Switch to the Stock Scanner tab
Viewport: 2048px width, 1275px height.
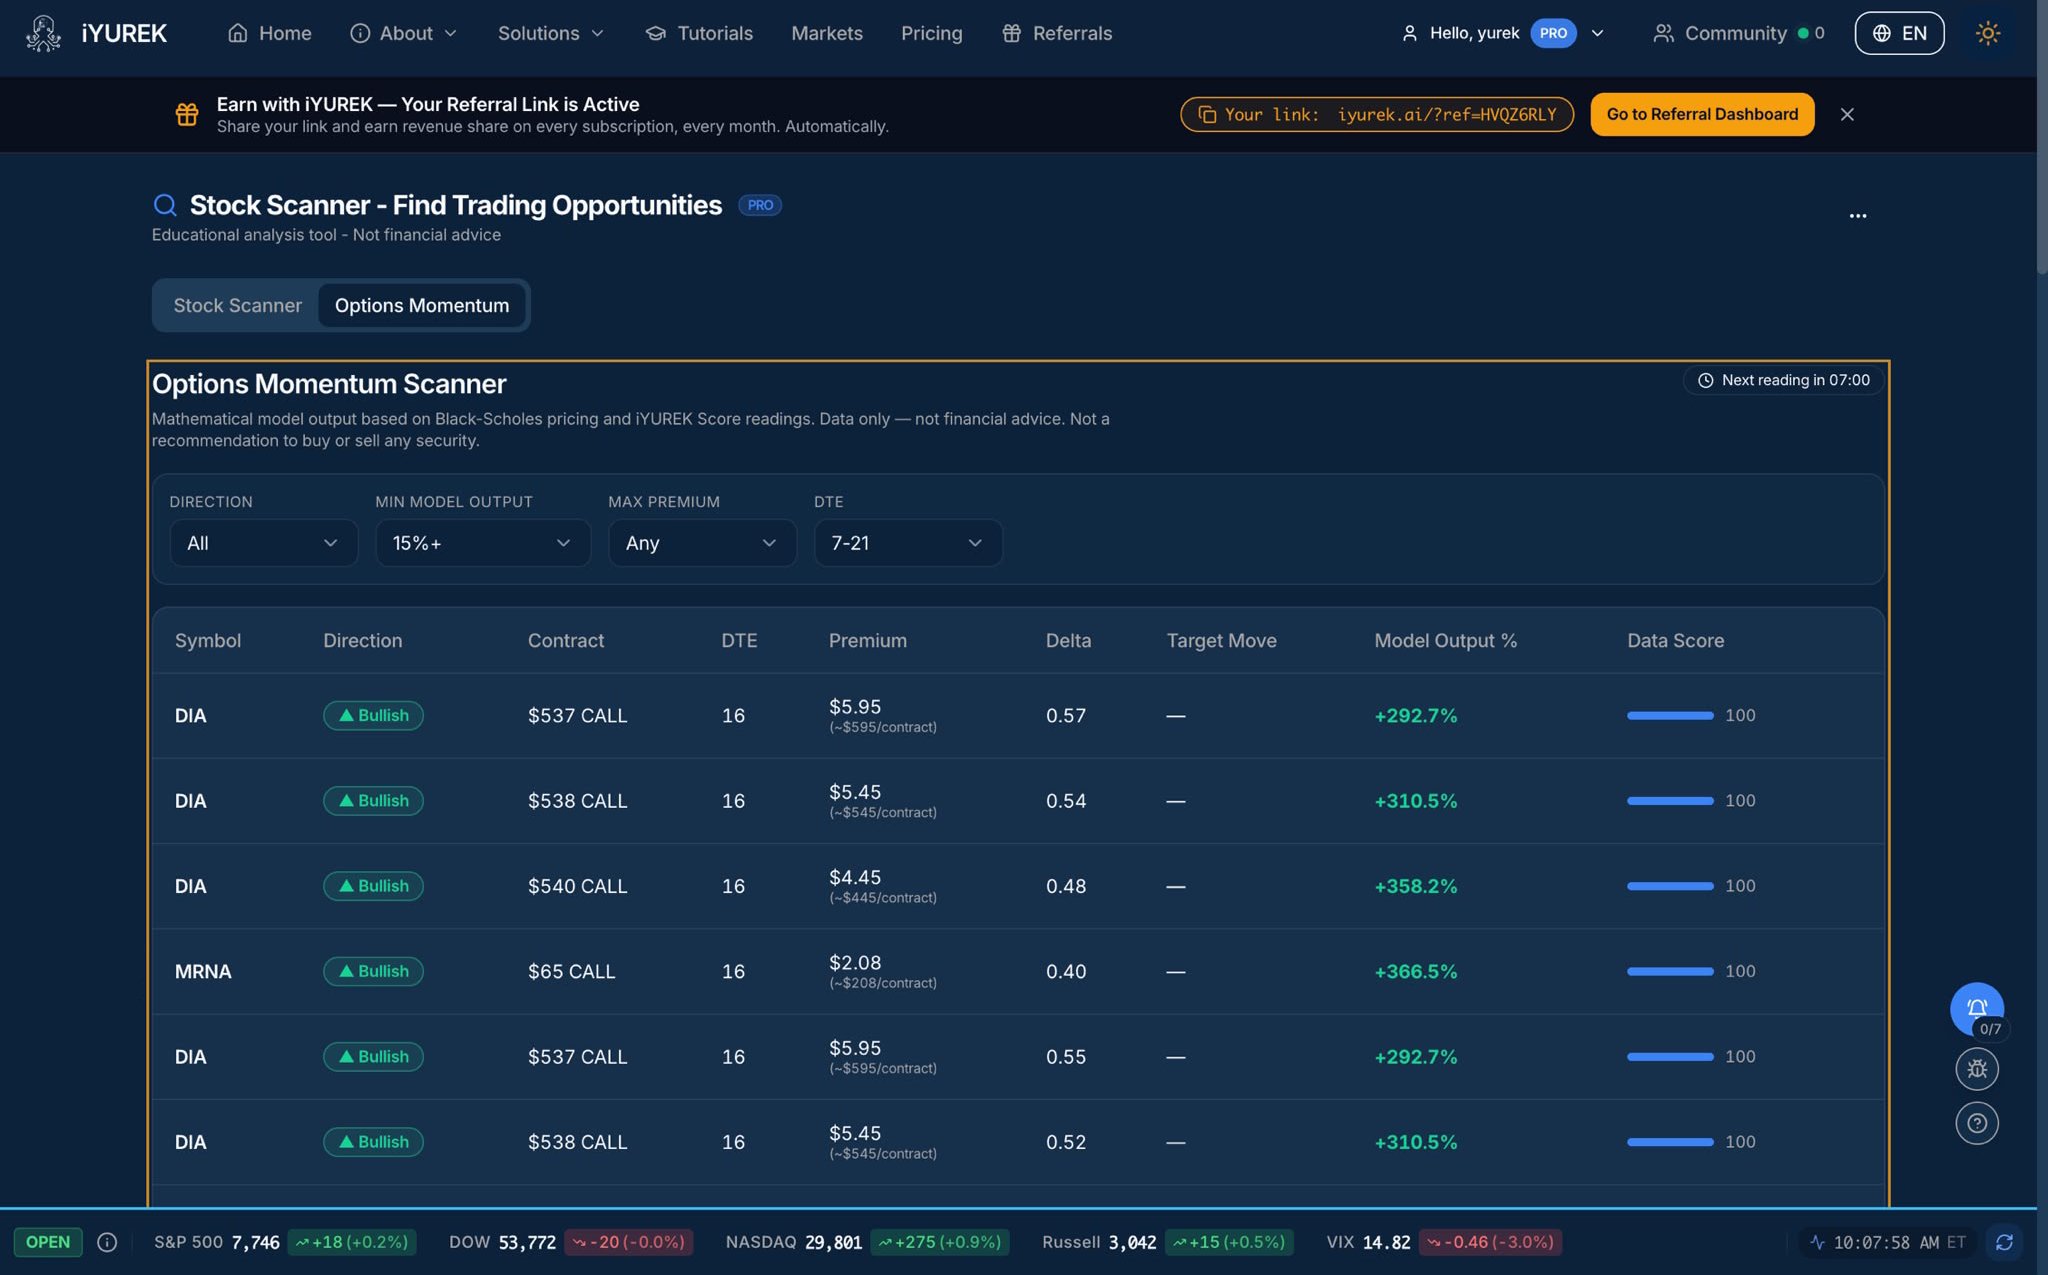pyautogui.click(x=237, y=305)
